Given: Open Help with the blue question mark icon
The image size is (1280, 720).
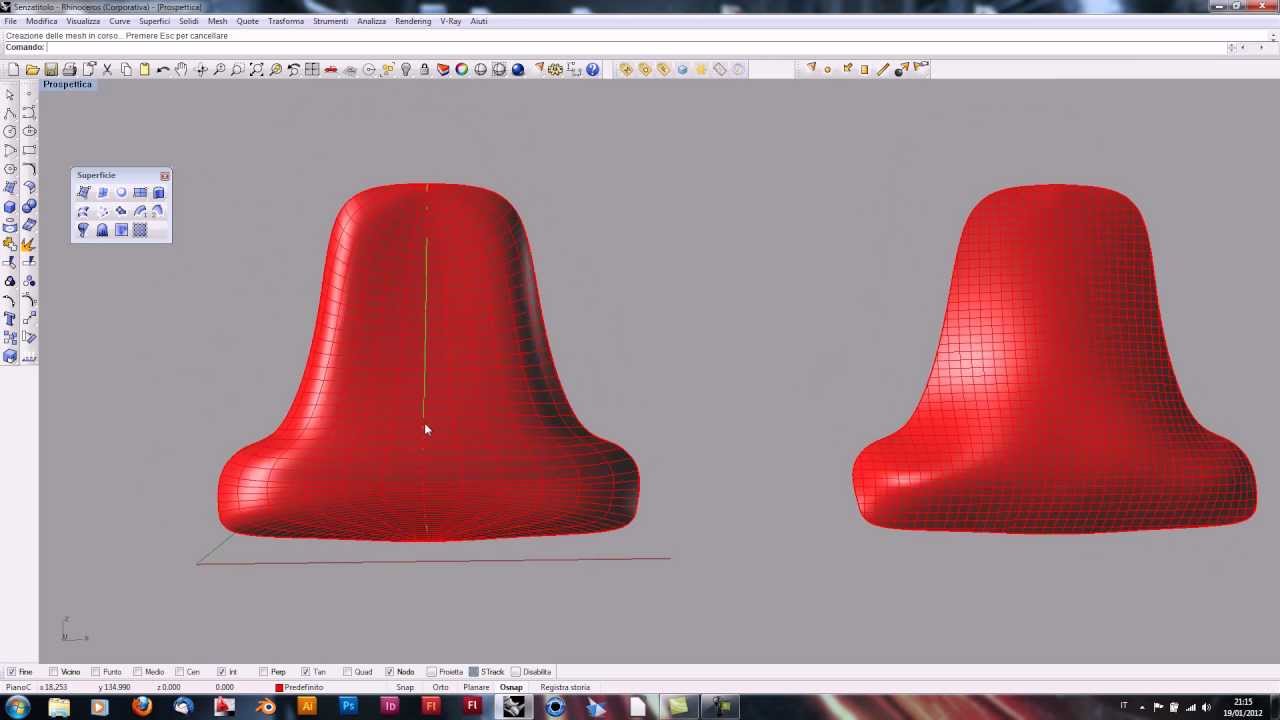Looking at the screenshot, I should (x=592, y=69).
